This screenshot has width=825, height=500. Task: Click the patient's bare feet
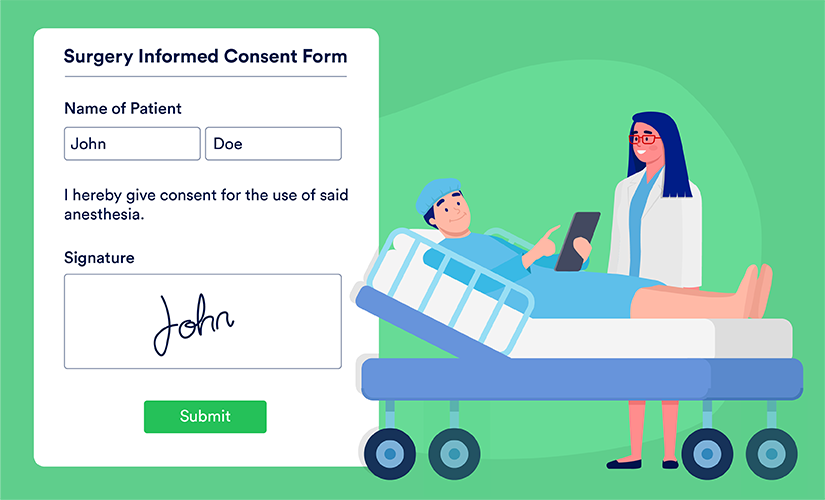pos(755,290)
